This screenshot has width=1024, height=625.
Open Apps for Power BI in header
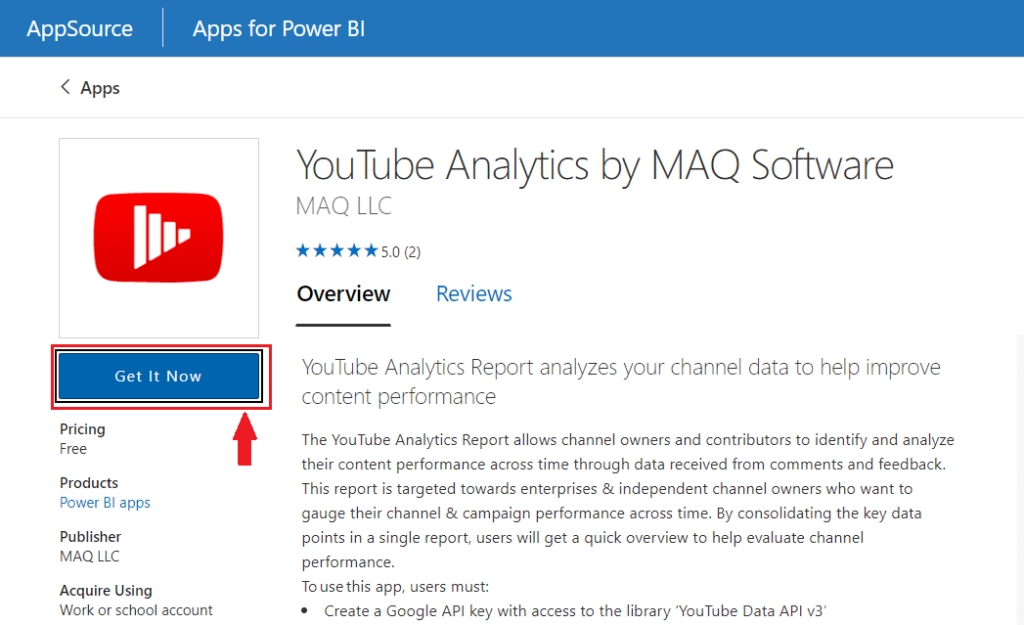(279, 29)
